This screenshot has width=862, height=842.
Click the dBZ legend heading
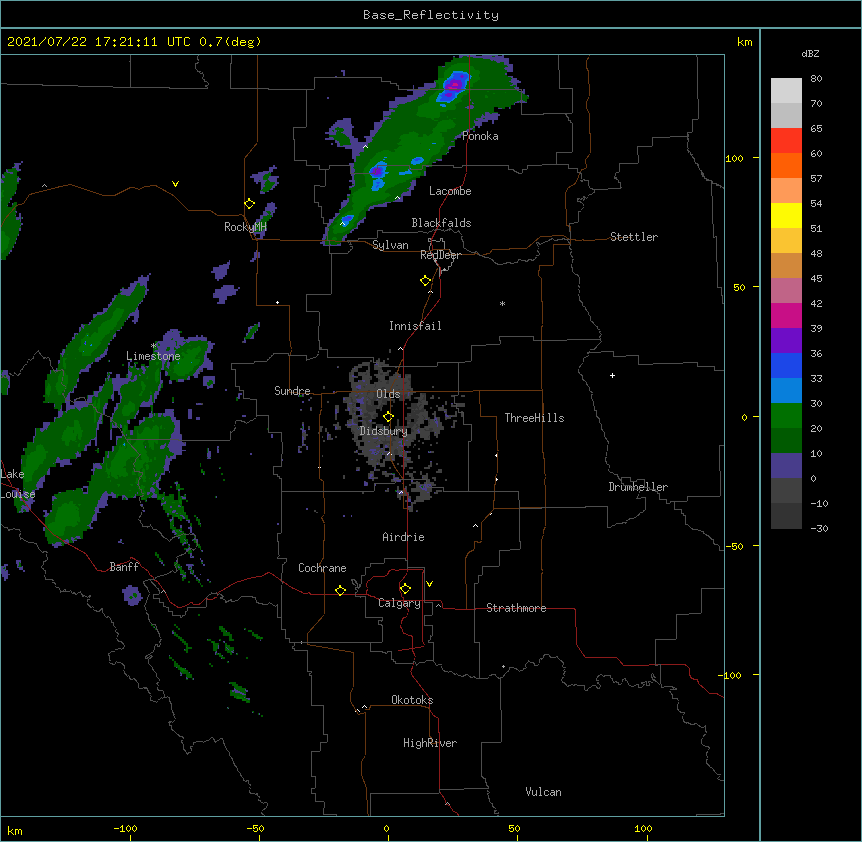pos(810,54)
